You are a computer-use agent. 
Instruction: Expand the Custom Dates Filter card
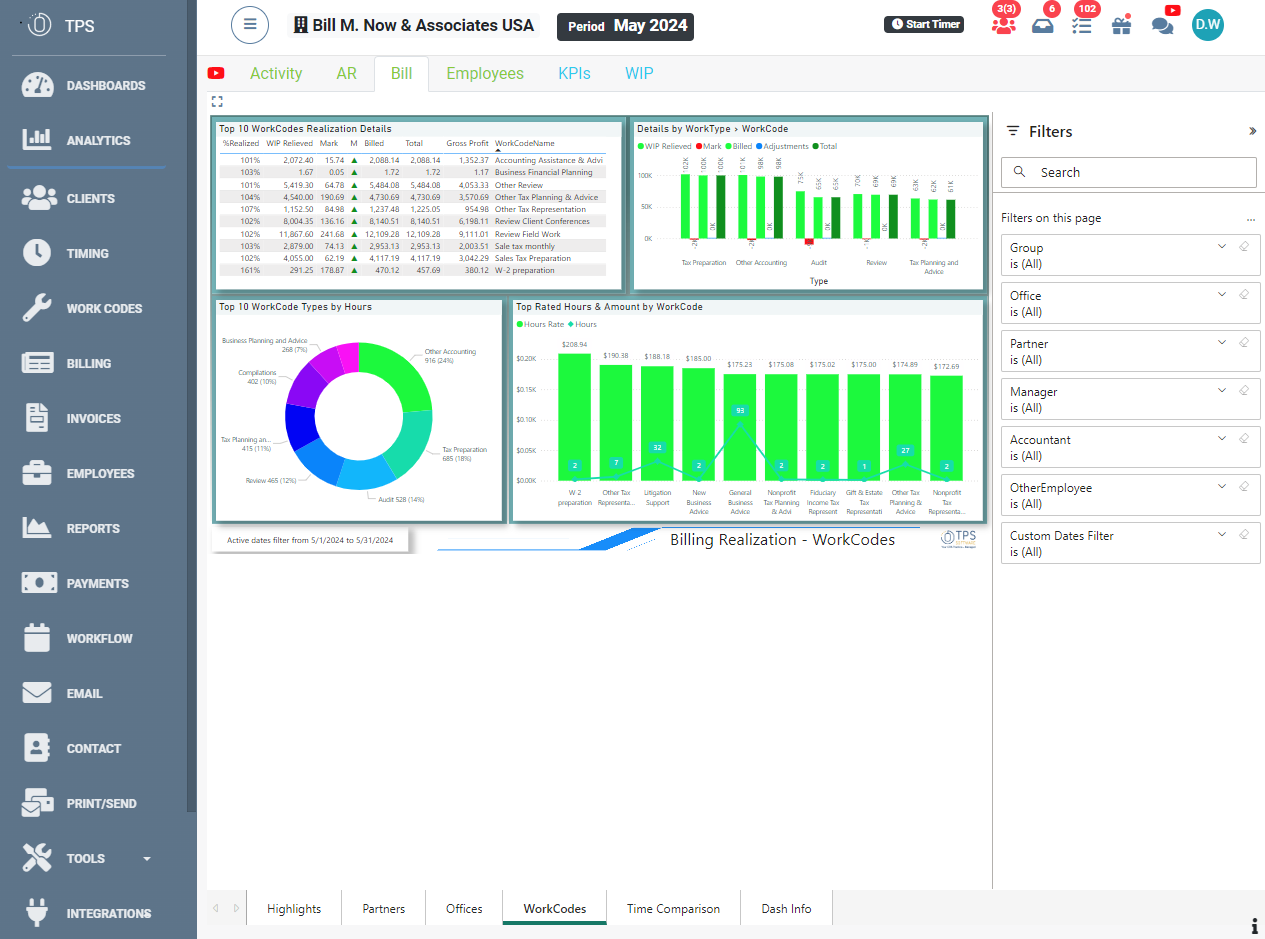tap(1221, 534)
